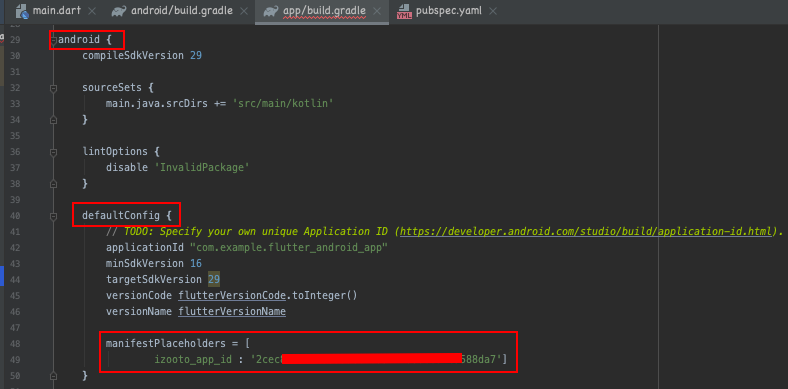Click the Dart file icon on main.dart tab
788x389 pixels.
(22, 11)
